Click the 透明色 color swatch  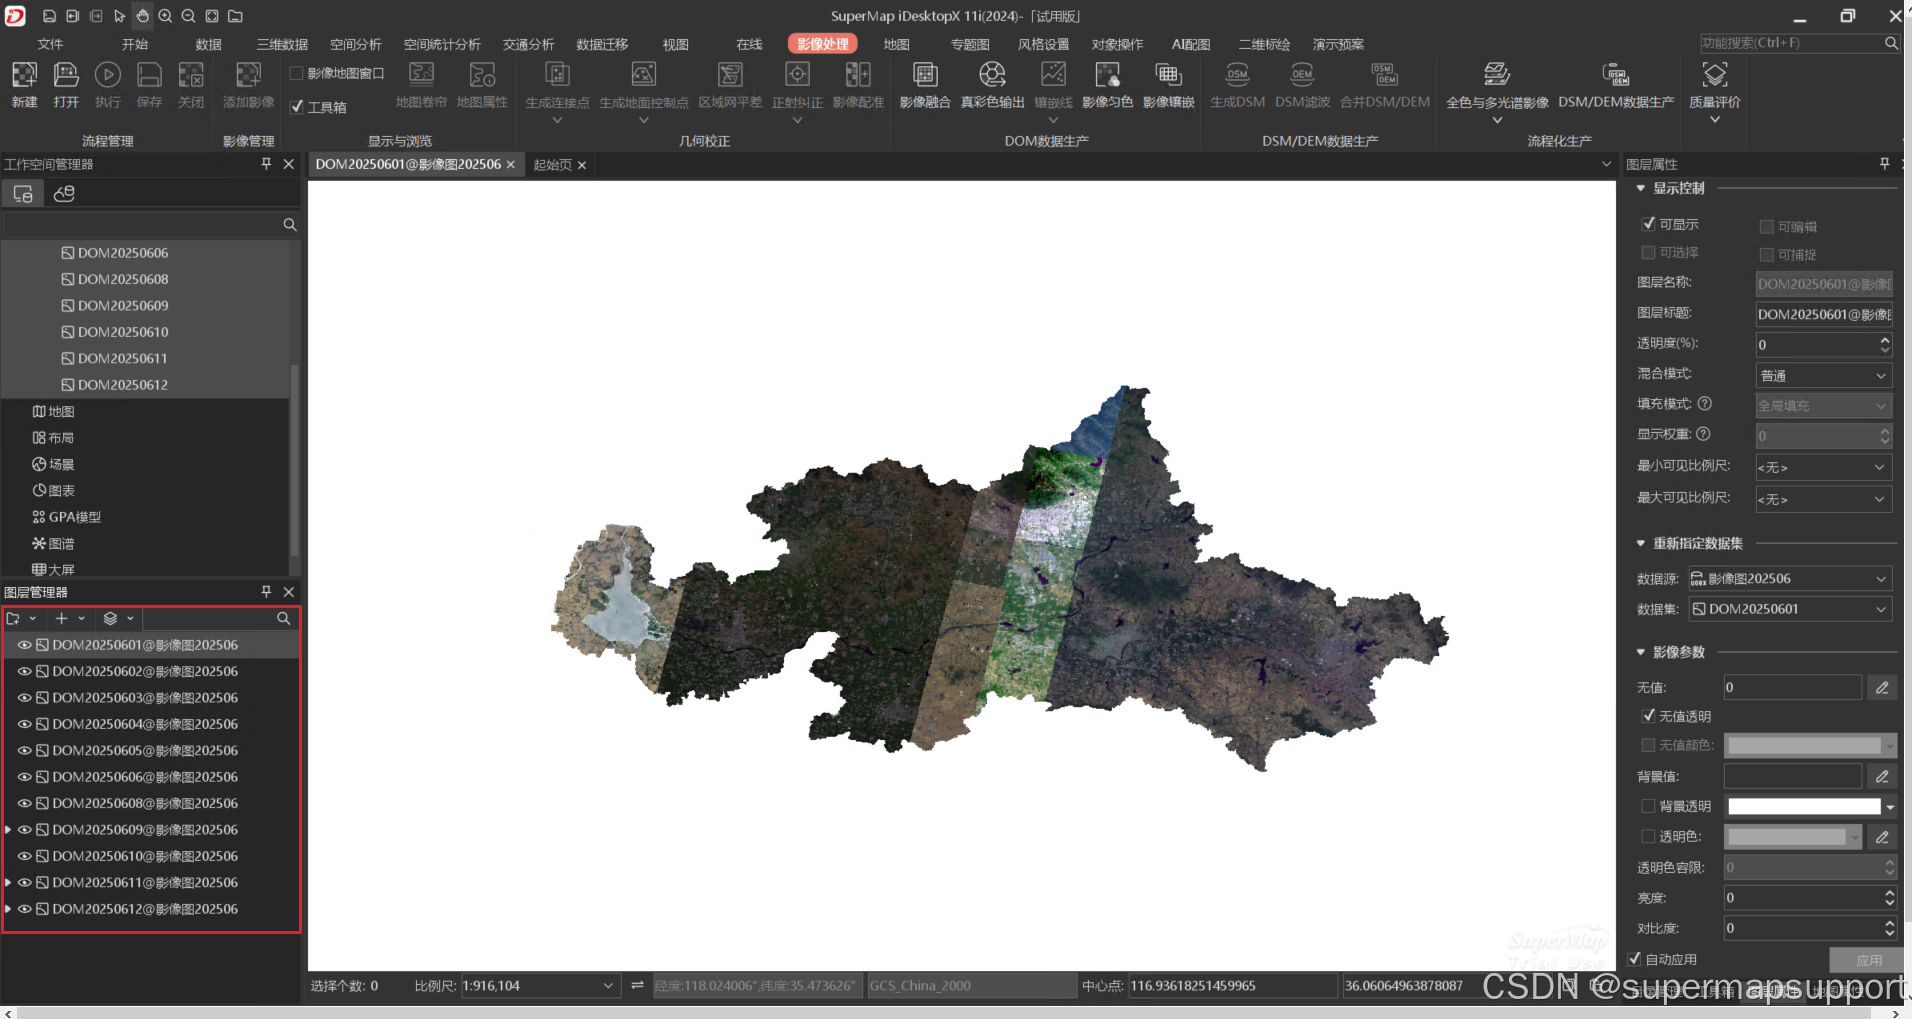(1787, 837)
